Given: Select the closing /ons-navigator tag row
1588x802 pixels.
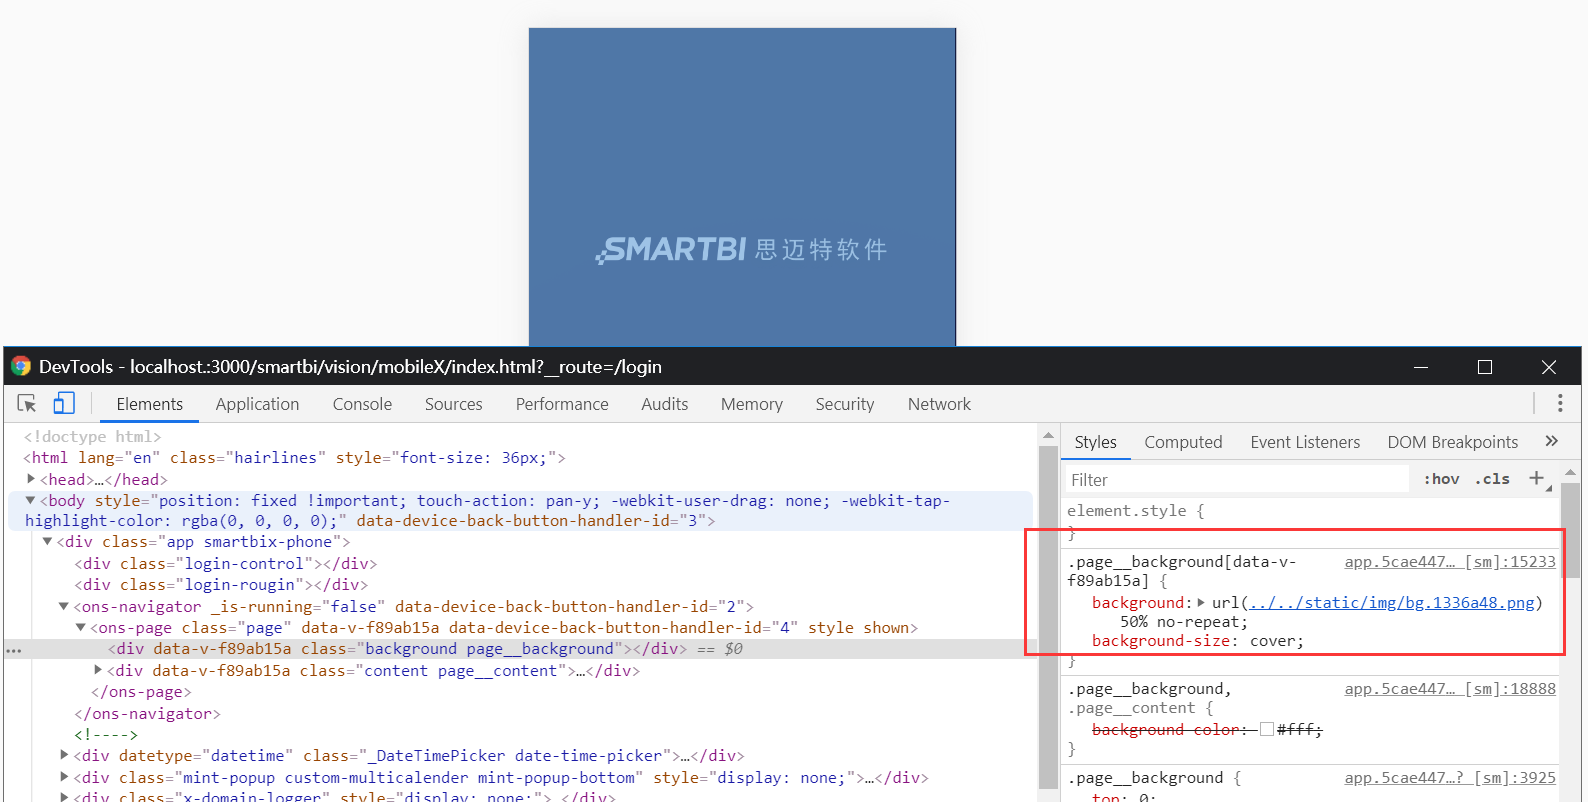Looking at the screenshot, I should 147,714.
